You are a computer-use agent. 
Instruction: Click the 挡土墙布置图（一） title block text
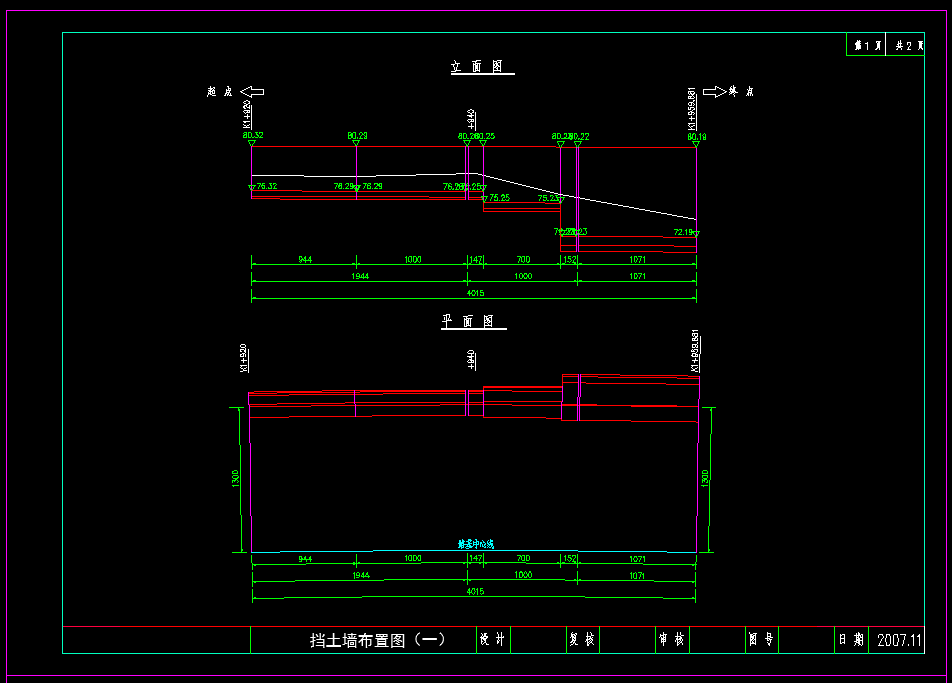[x=363, y=640]
